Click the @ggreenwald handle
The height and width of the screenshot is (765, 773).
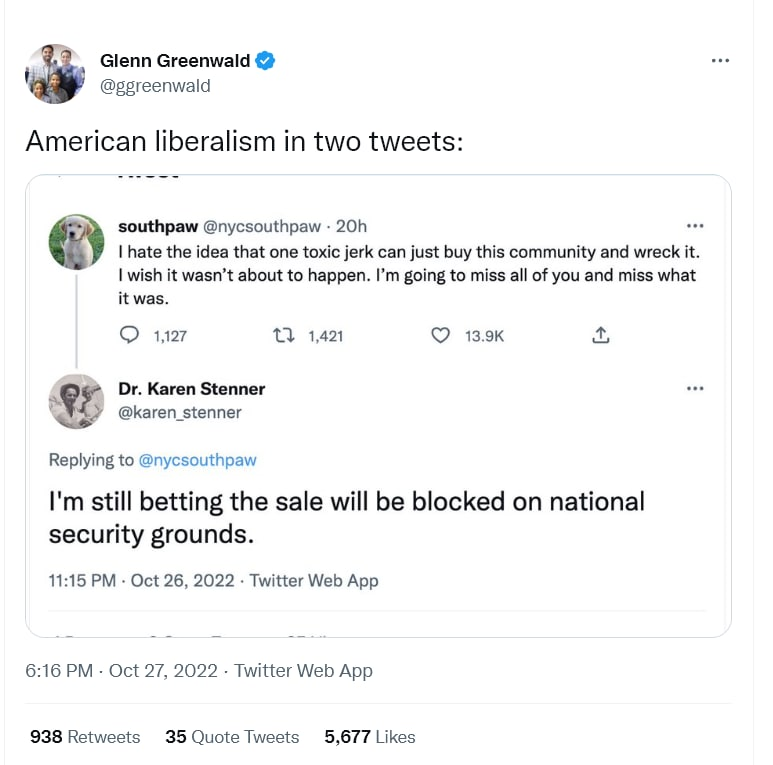155,86
